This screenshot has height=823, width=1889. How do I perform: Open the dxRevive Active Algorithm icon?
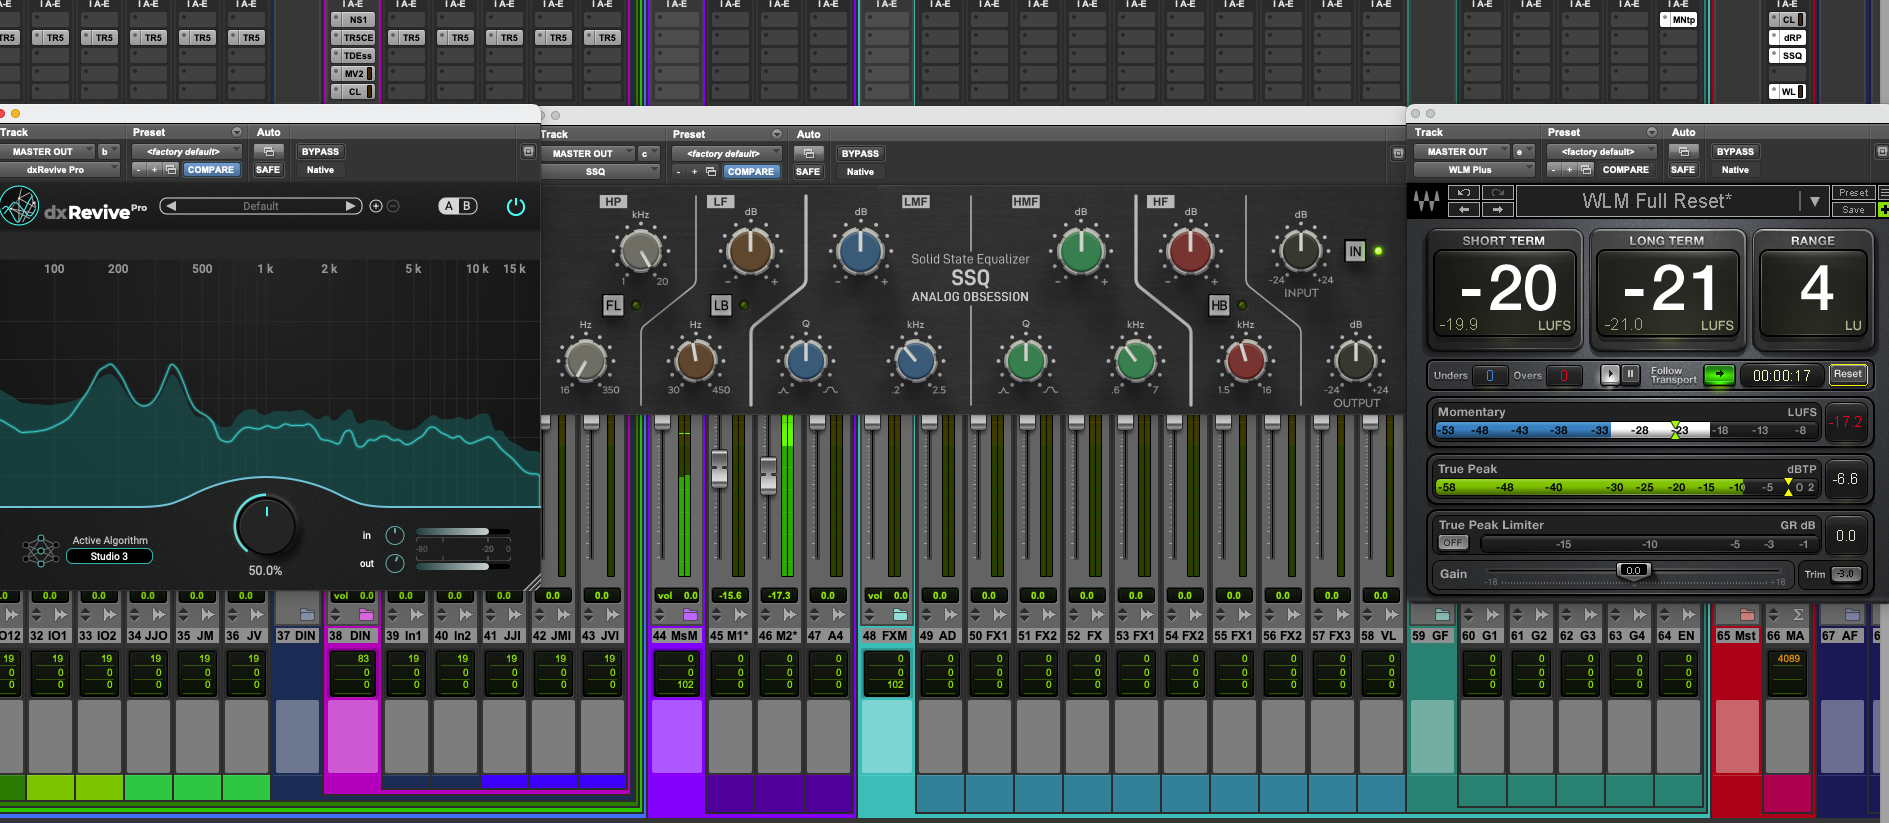[41, 550]
